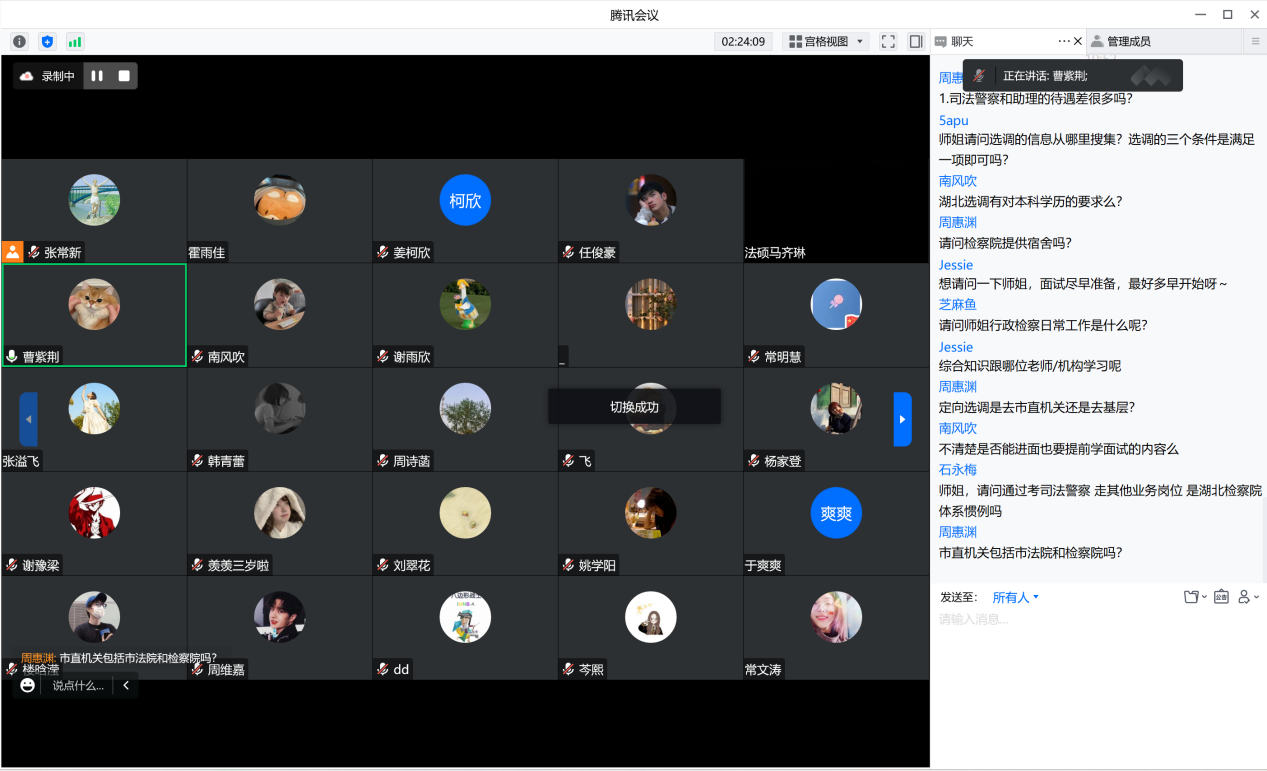
Task: Go to next page of participants
Action: click(x=902, y=419)
